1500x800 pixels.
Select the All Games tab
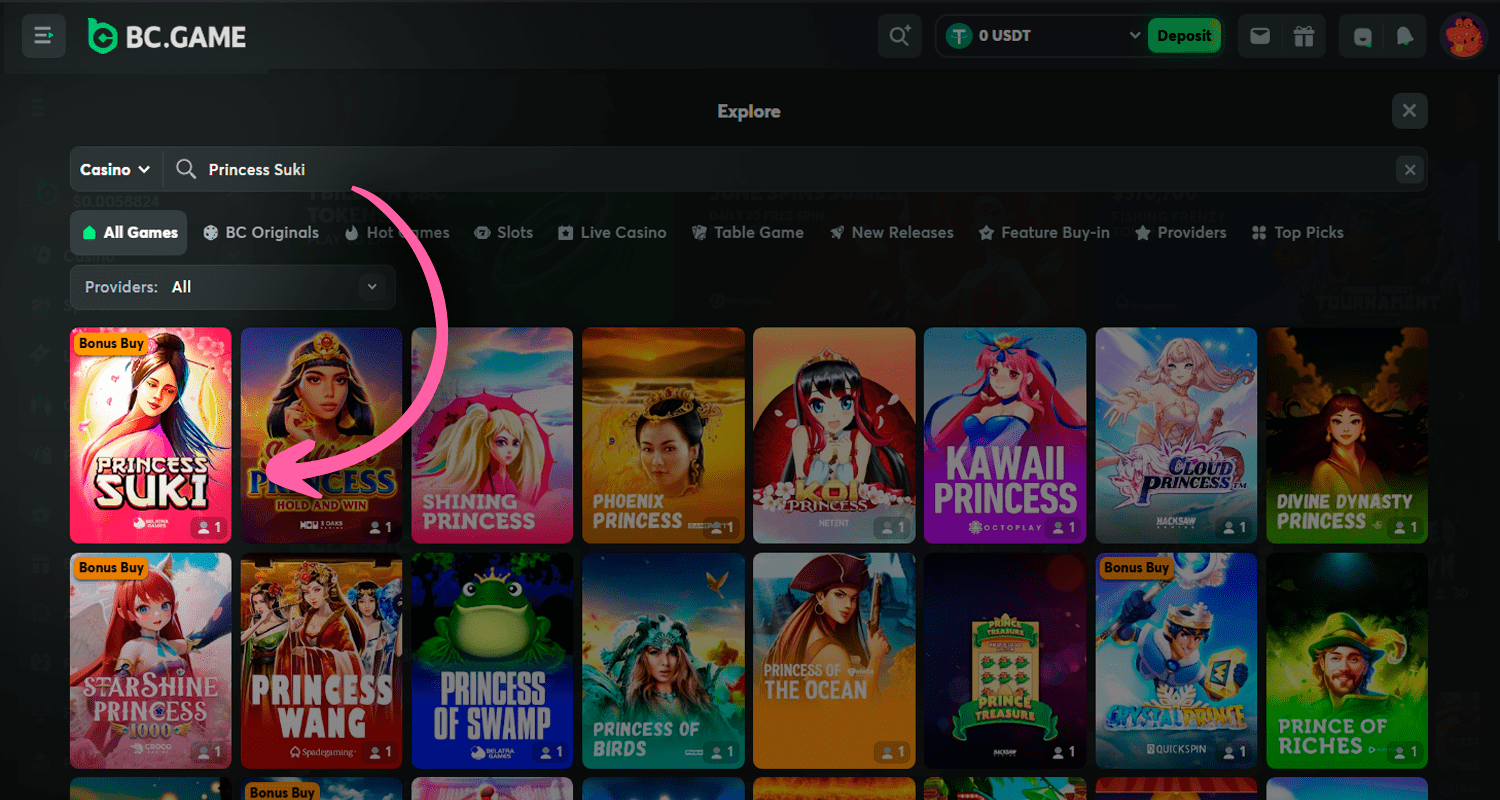pos(130,232)
